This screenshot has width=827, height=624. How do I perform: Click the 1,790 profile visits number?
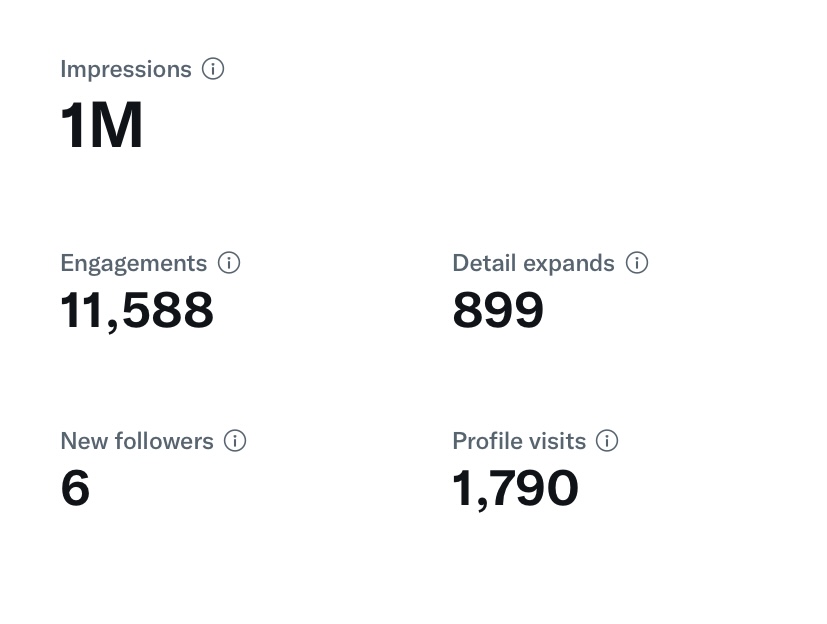point(515,489)
